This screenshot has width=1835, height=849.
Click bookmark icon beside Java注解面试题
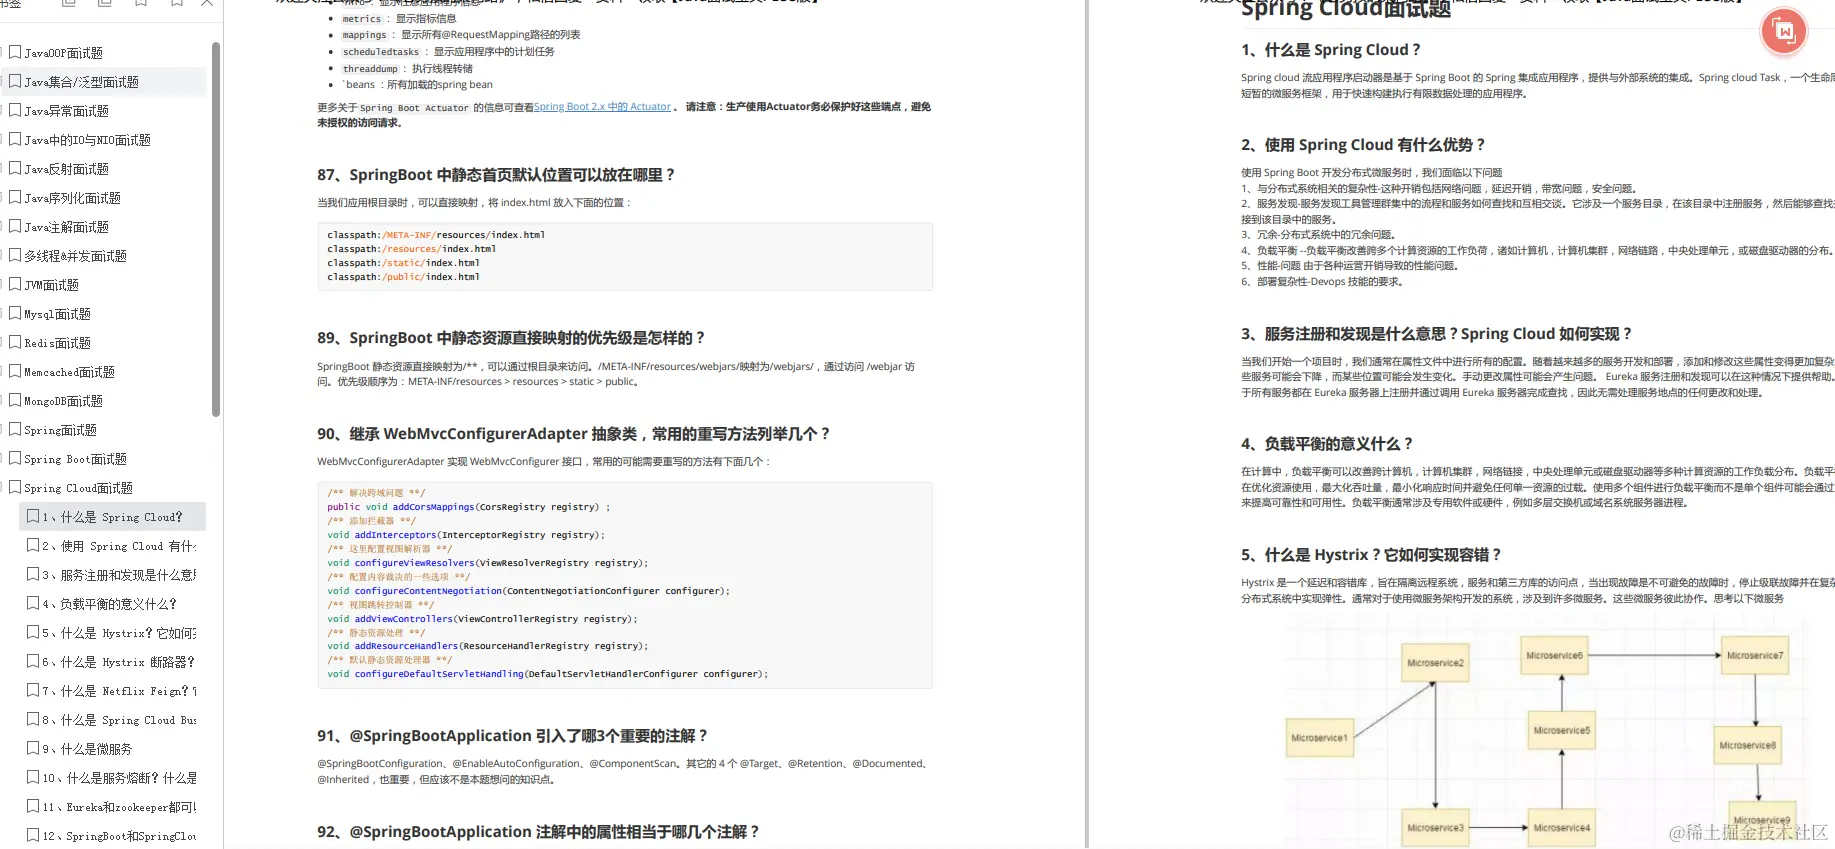tap(15, 226)
